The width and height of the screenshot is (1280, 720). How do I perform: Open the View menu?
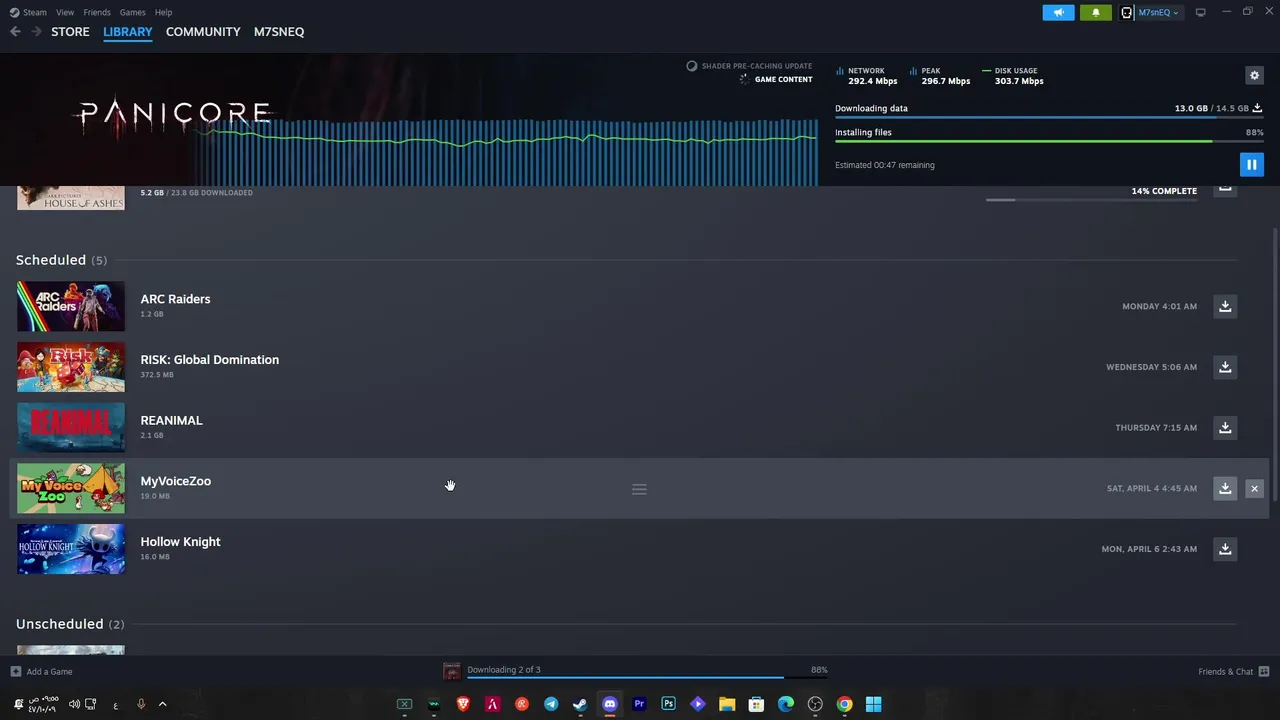click(65, 12)
